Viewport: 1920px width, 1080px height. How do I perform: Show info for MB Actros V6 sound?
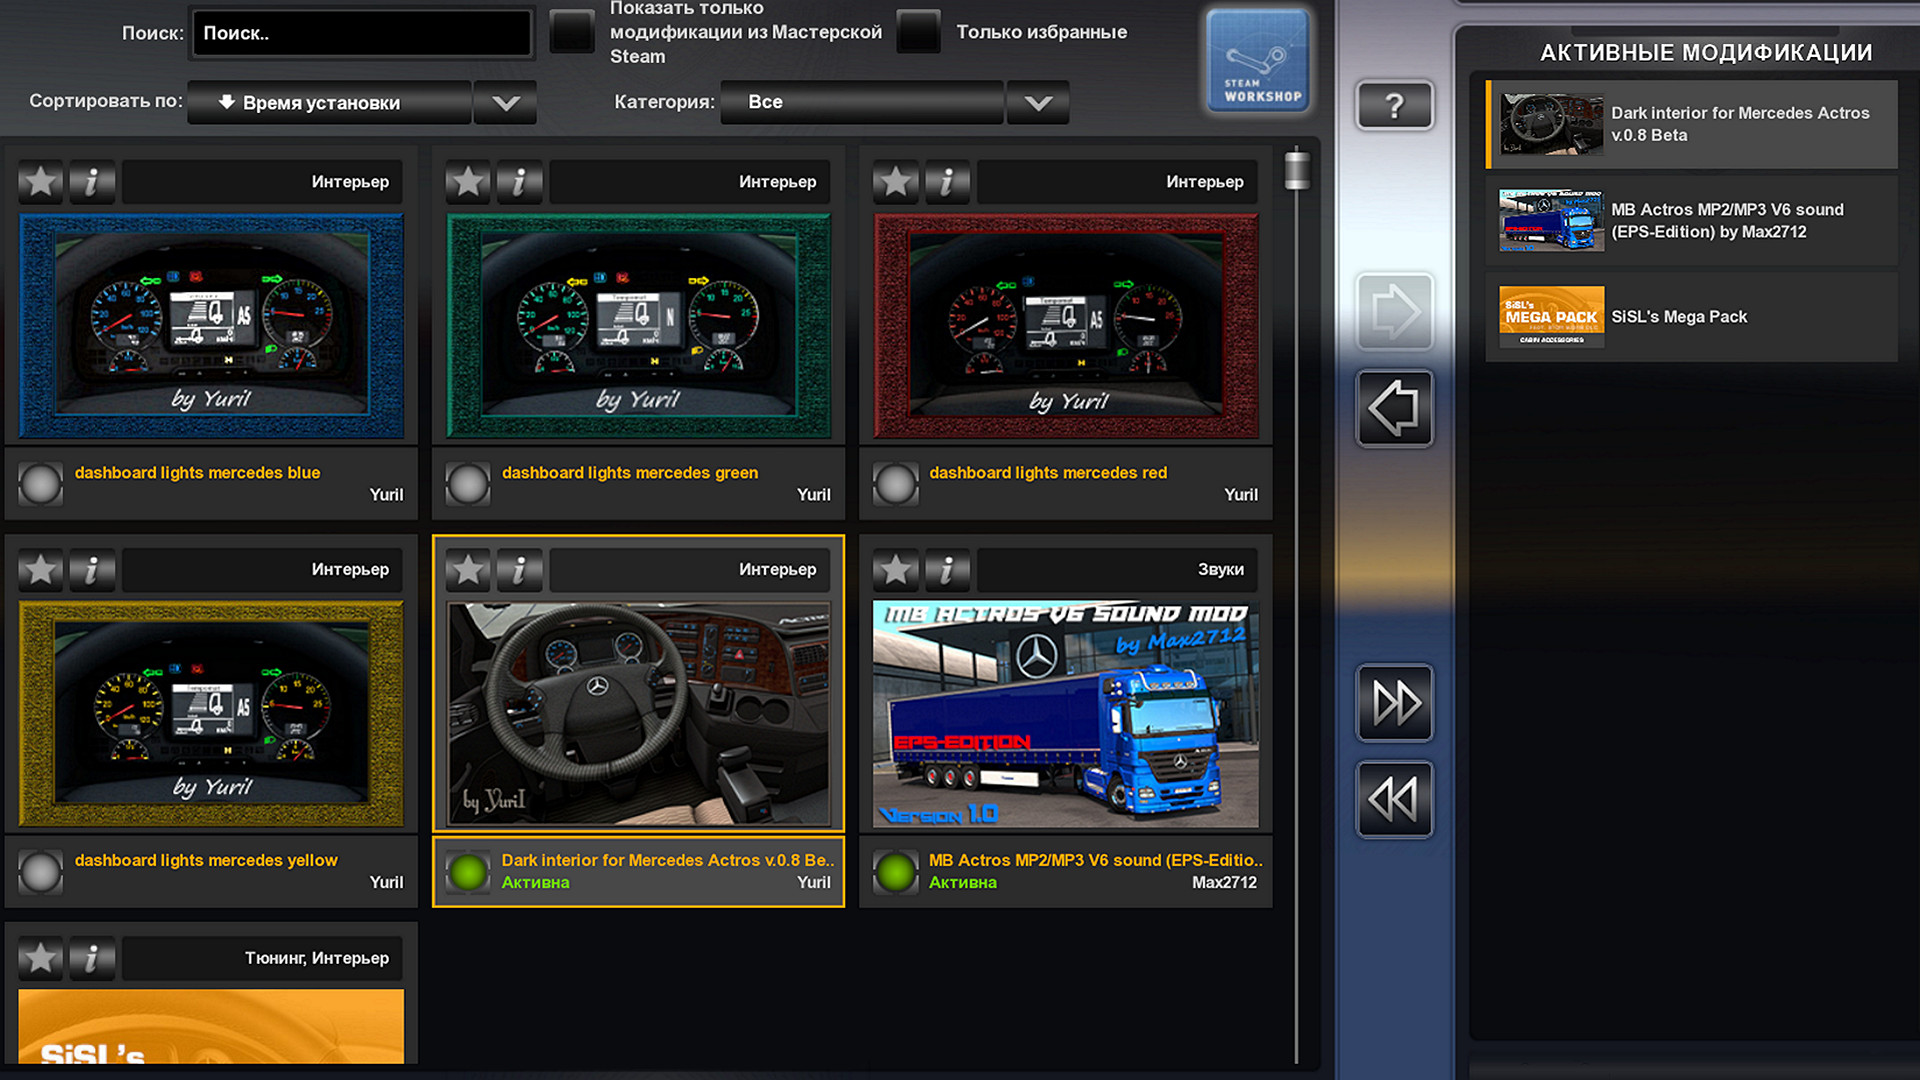[x=947, y=570]
